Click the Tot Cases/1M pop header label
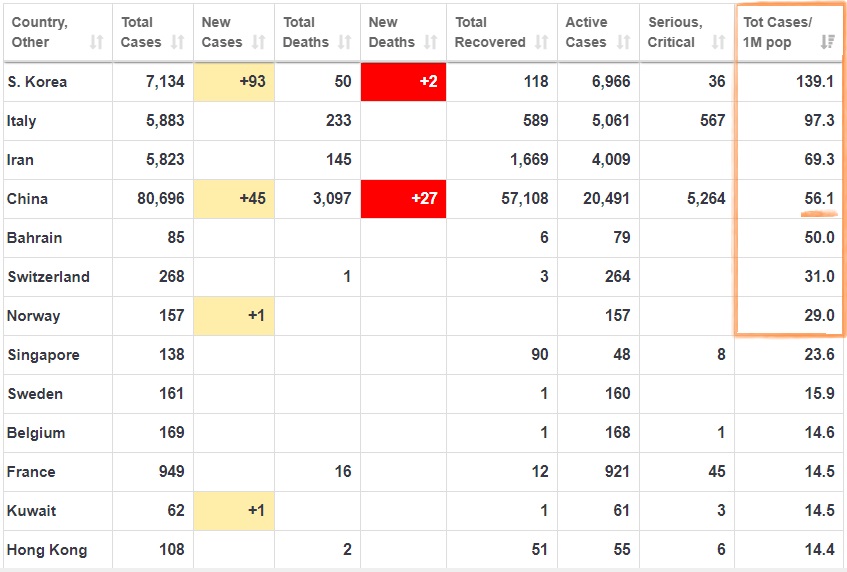Image resolution: width=847 pixels, height=572 pixels. pyautogui.click(x=778, y=32)
